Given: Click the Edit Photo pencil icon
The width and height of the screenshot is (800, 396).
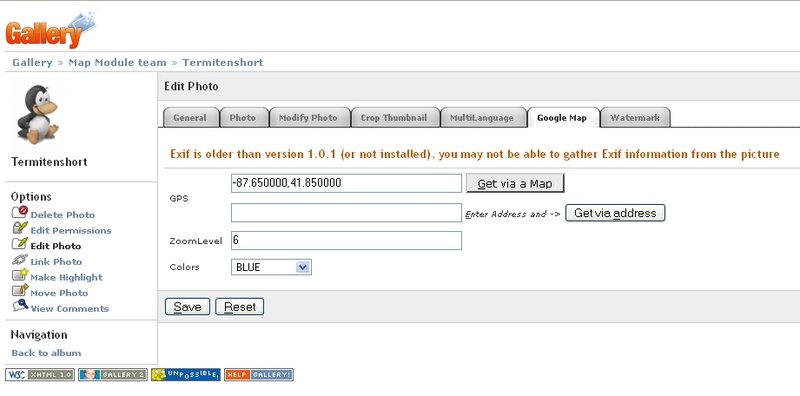Looking at the screenshot, I should click(20, 243).
